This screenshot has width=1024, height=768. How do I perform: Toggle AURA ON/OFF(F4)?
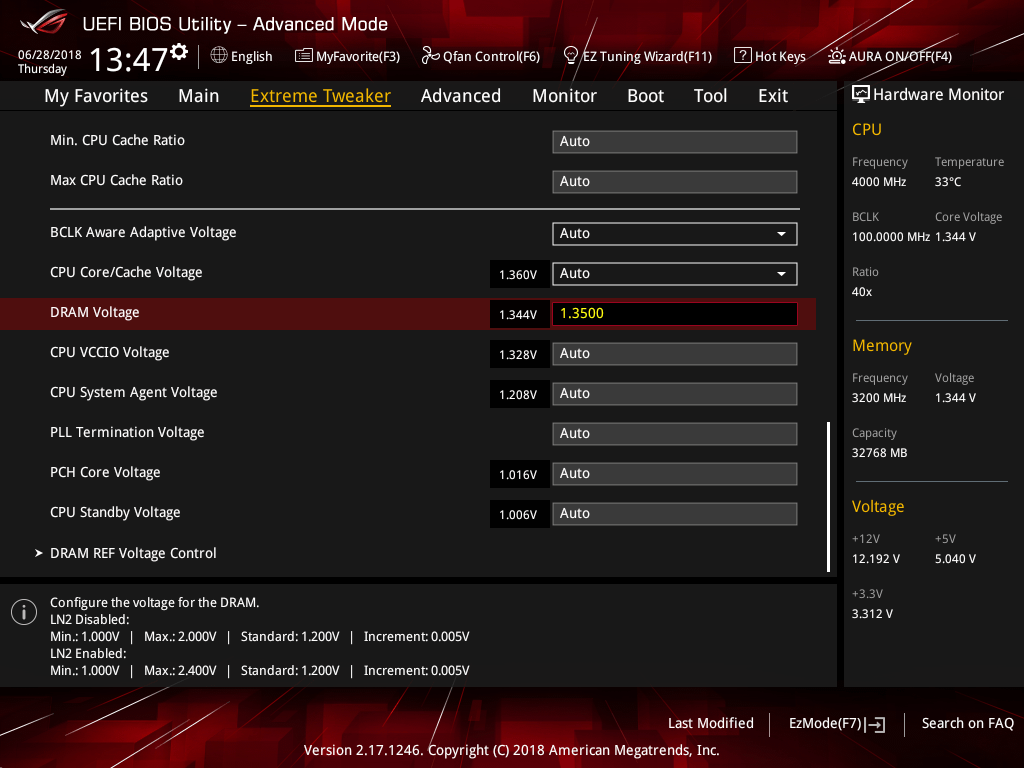pos(890,56)
